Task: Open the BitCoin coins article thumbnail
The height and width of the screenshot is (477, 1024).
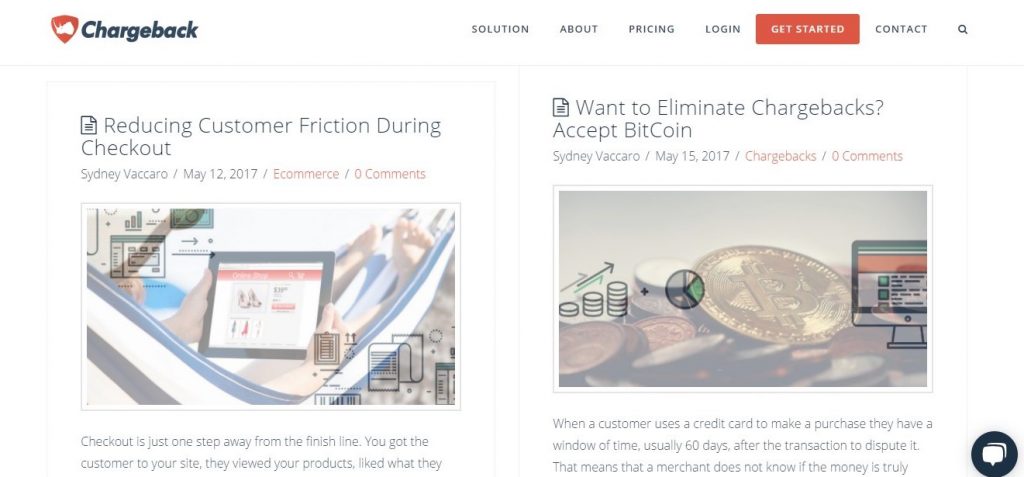Action: [x=743, y=289]
